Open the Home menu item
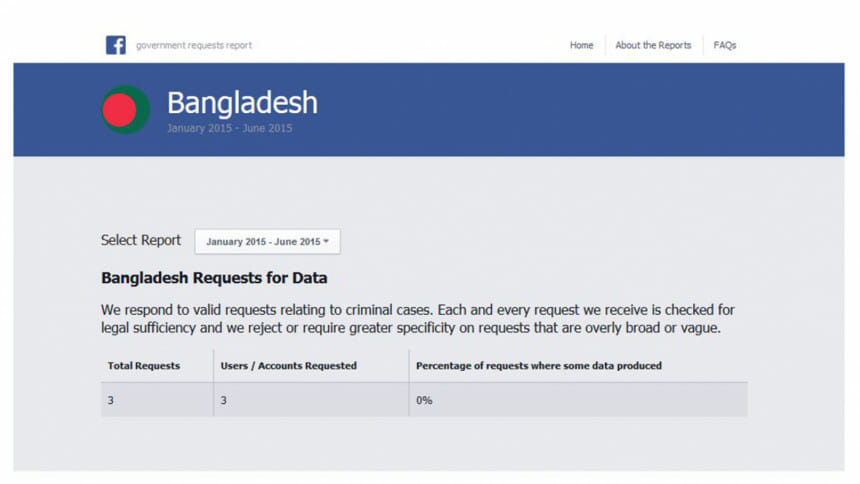Screen dimensions: 860x484 point(581,45)
